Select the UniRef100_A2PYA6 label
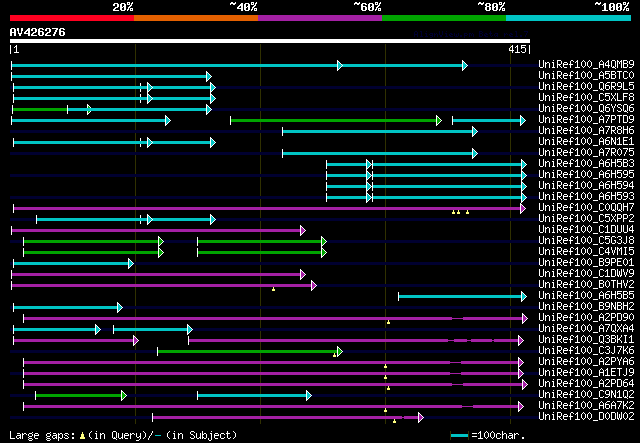This screenshot has width=640, height=443. 586,362
